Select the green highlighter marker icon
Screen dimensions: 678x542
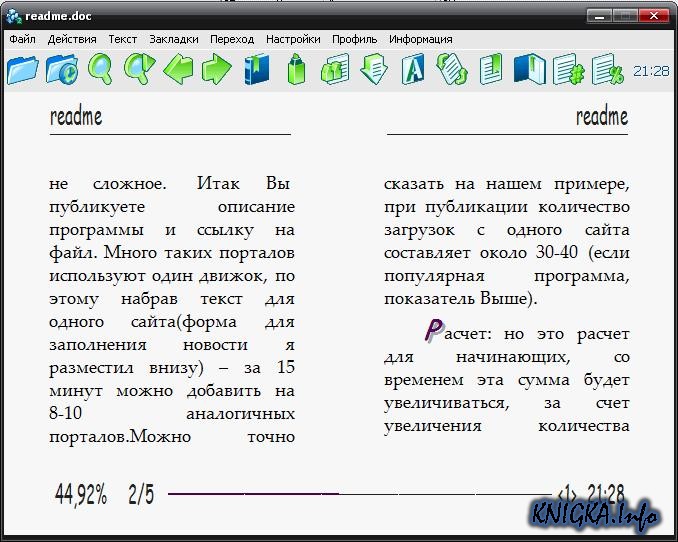pos(296,69)
